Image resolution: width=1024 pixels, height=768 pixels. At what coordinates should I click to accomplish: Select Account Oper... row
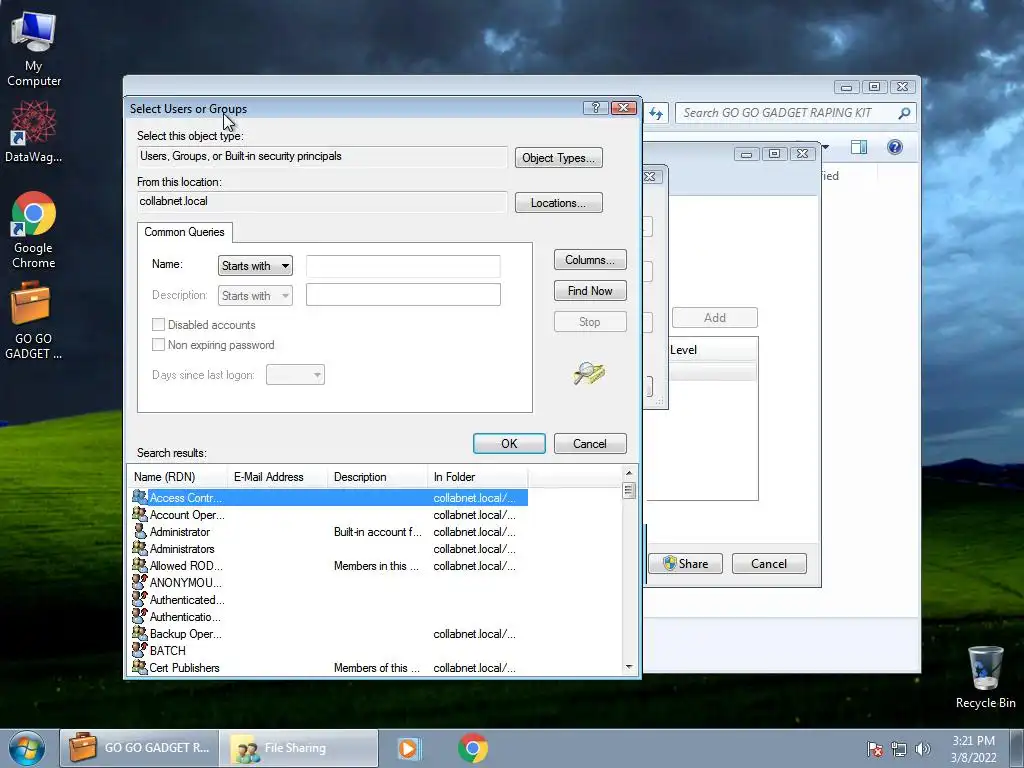pyautogui.click(x=329, y=515)
